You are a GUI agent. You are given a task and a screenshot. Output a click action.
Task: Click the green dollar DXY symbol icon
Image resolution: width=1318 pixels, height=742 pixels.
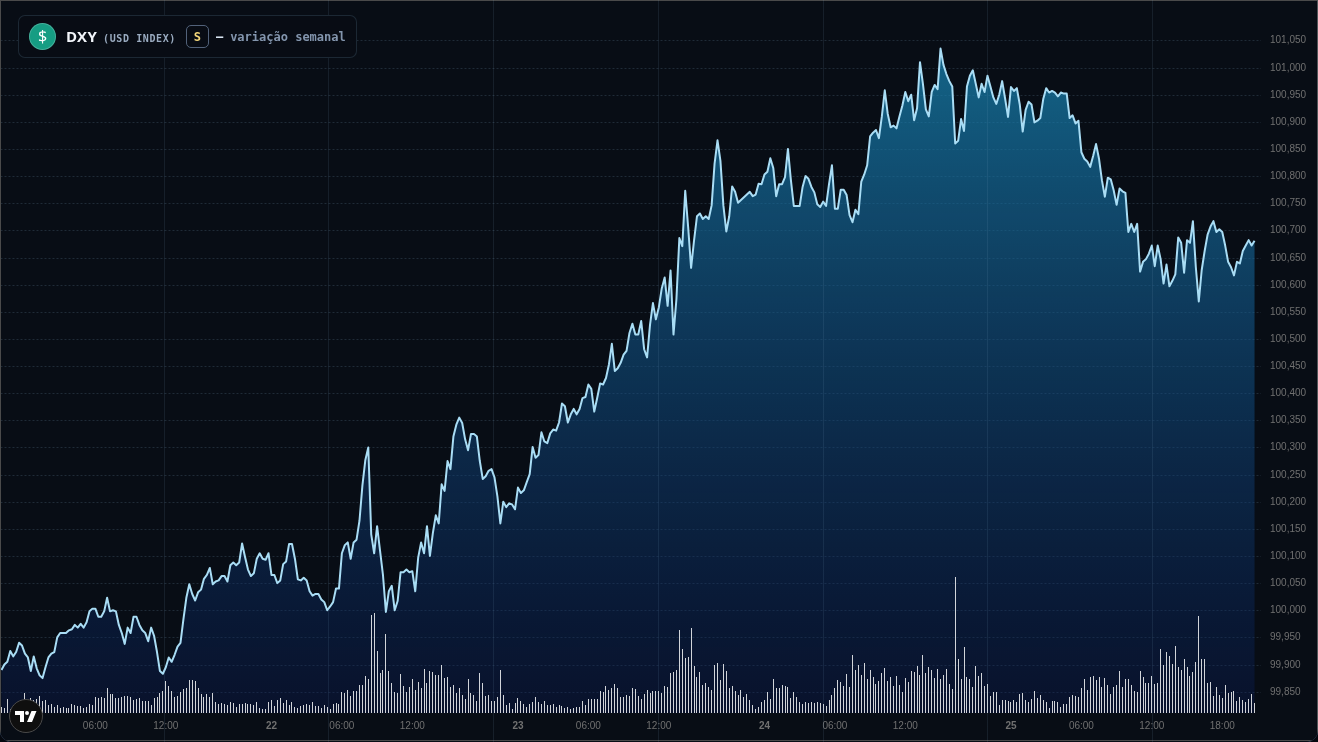click(x=42, y=37)
